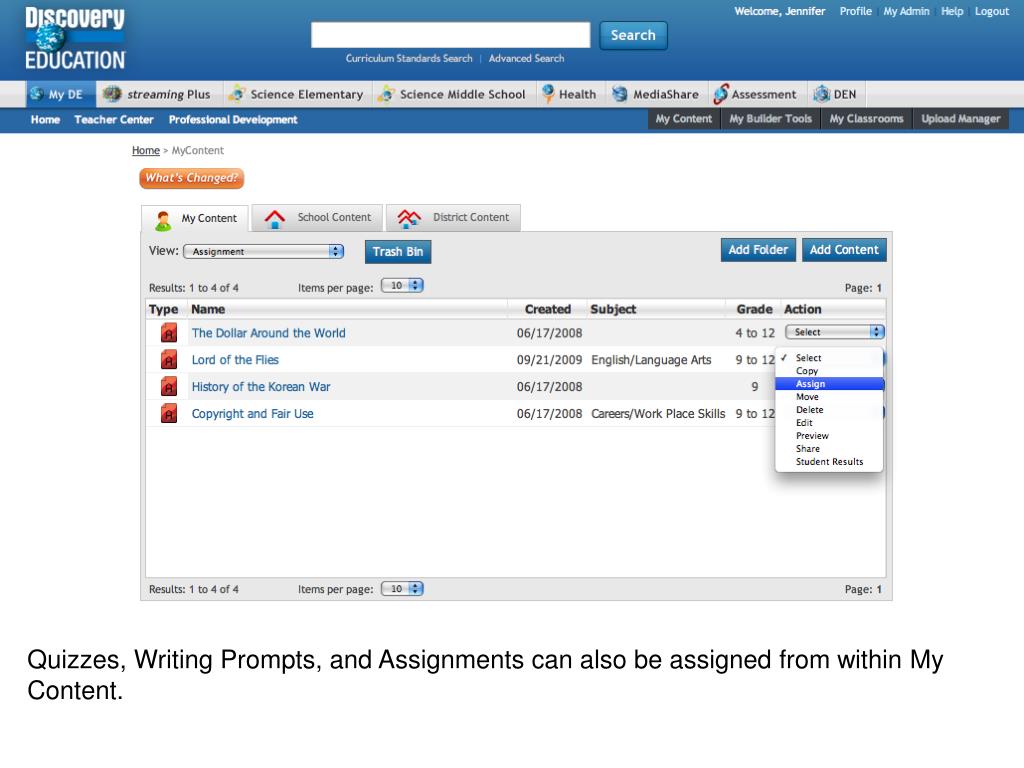
Task: Open History of the Korean War assignment
Action: click(261, 387)
